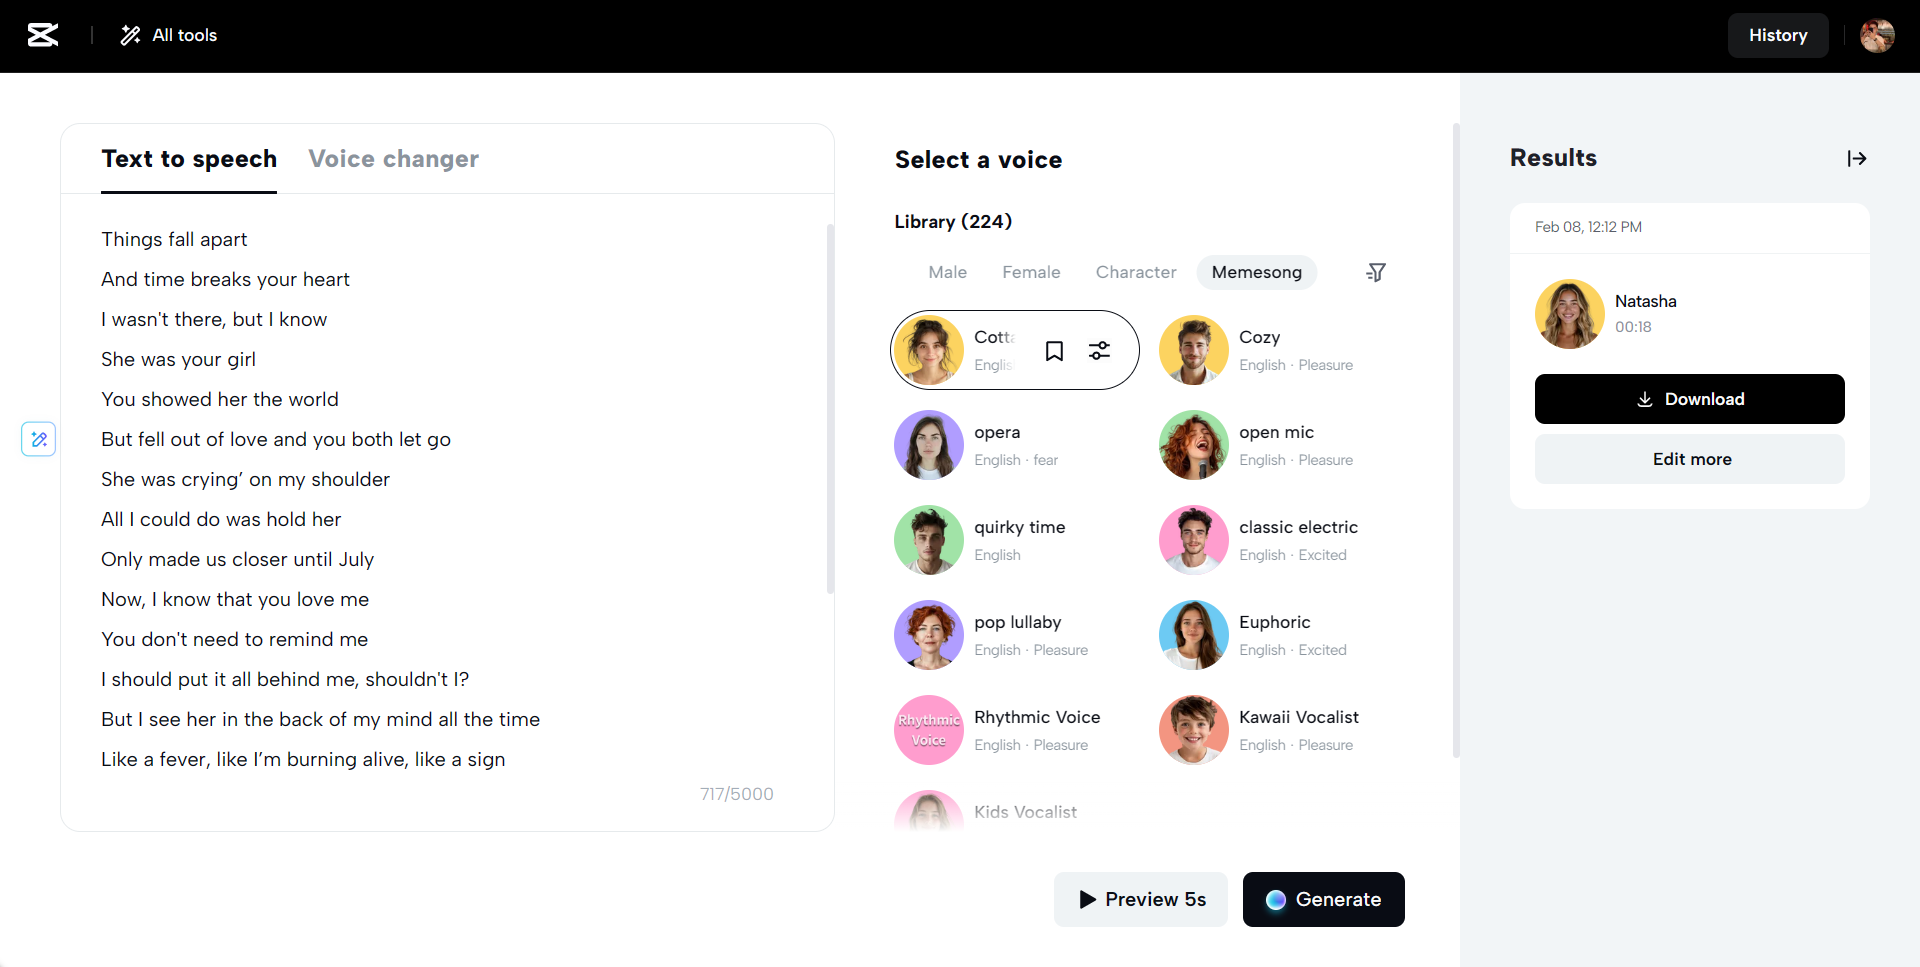Bookmark the Cotton voice
Image resolution: width=1920 pixels, height=967 pixels.
click(x=1054, y=350)
